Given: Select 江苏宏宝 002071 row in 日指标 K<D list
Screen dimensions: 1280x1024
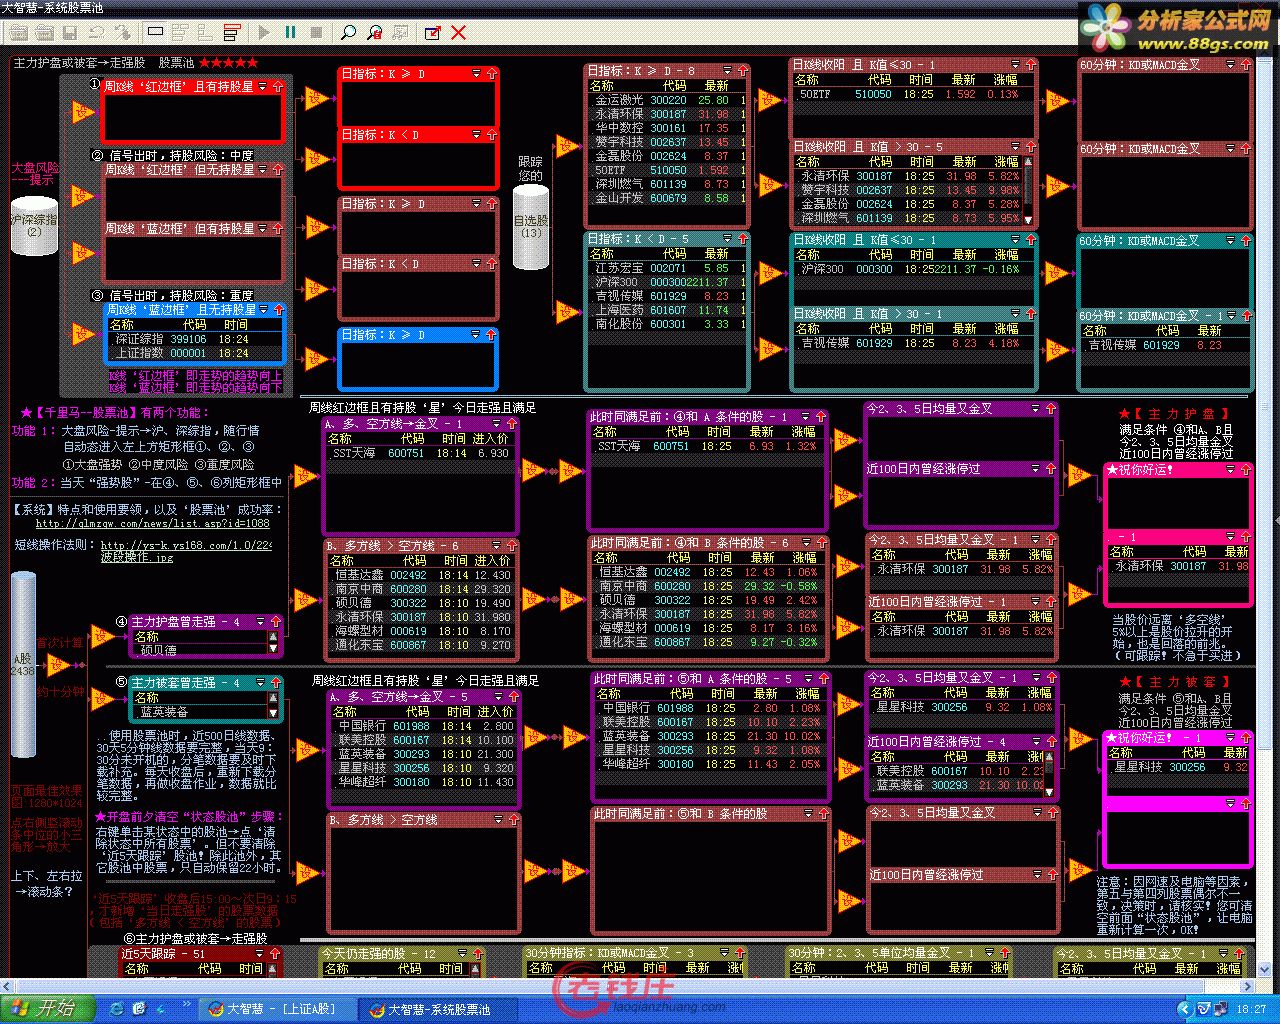Looking at the screenshot, I should point(667,268).
